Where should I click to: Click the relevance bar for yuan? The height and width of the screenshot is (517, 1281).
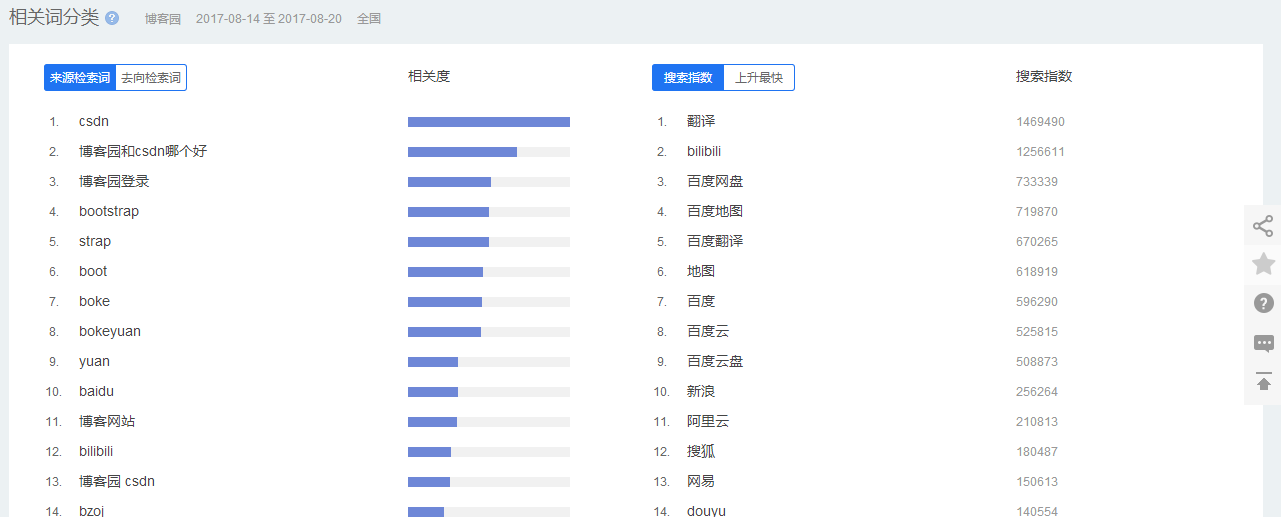coord(489,362)
